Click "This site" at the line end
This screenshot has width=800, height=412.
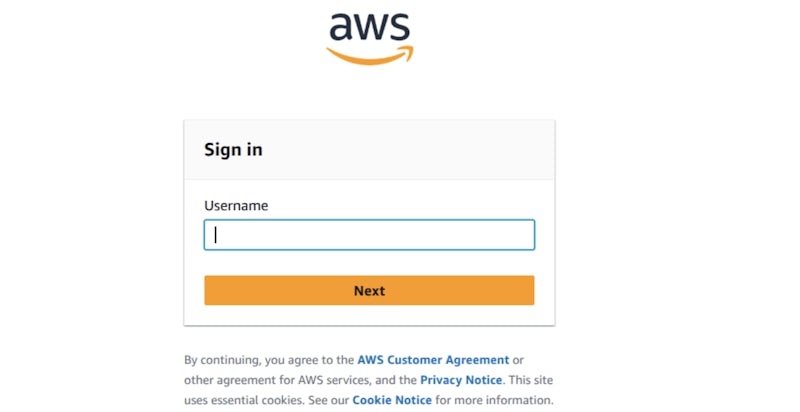(533, 380)
